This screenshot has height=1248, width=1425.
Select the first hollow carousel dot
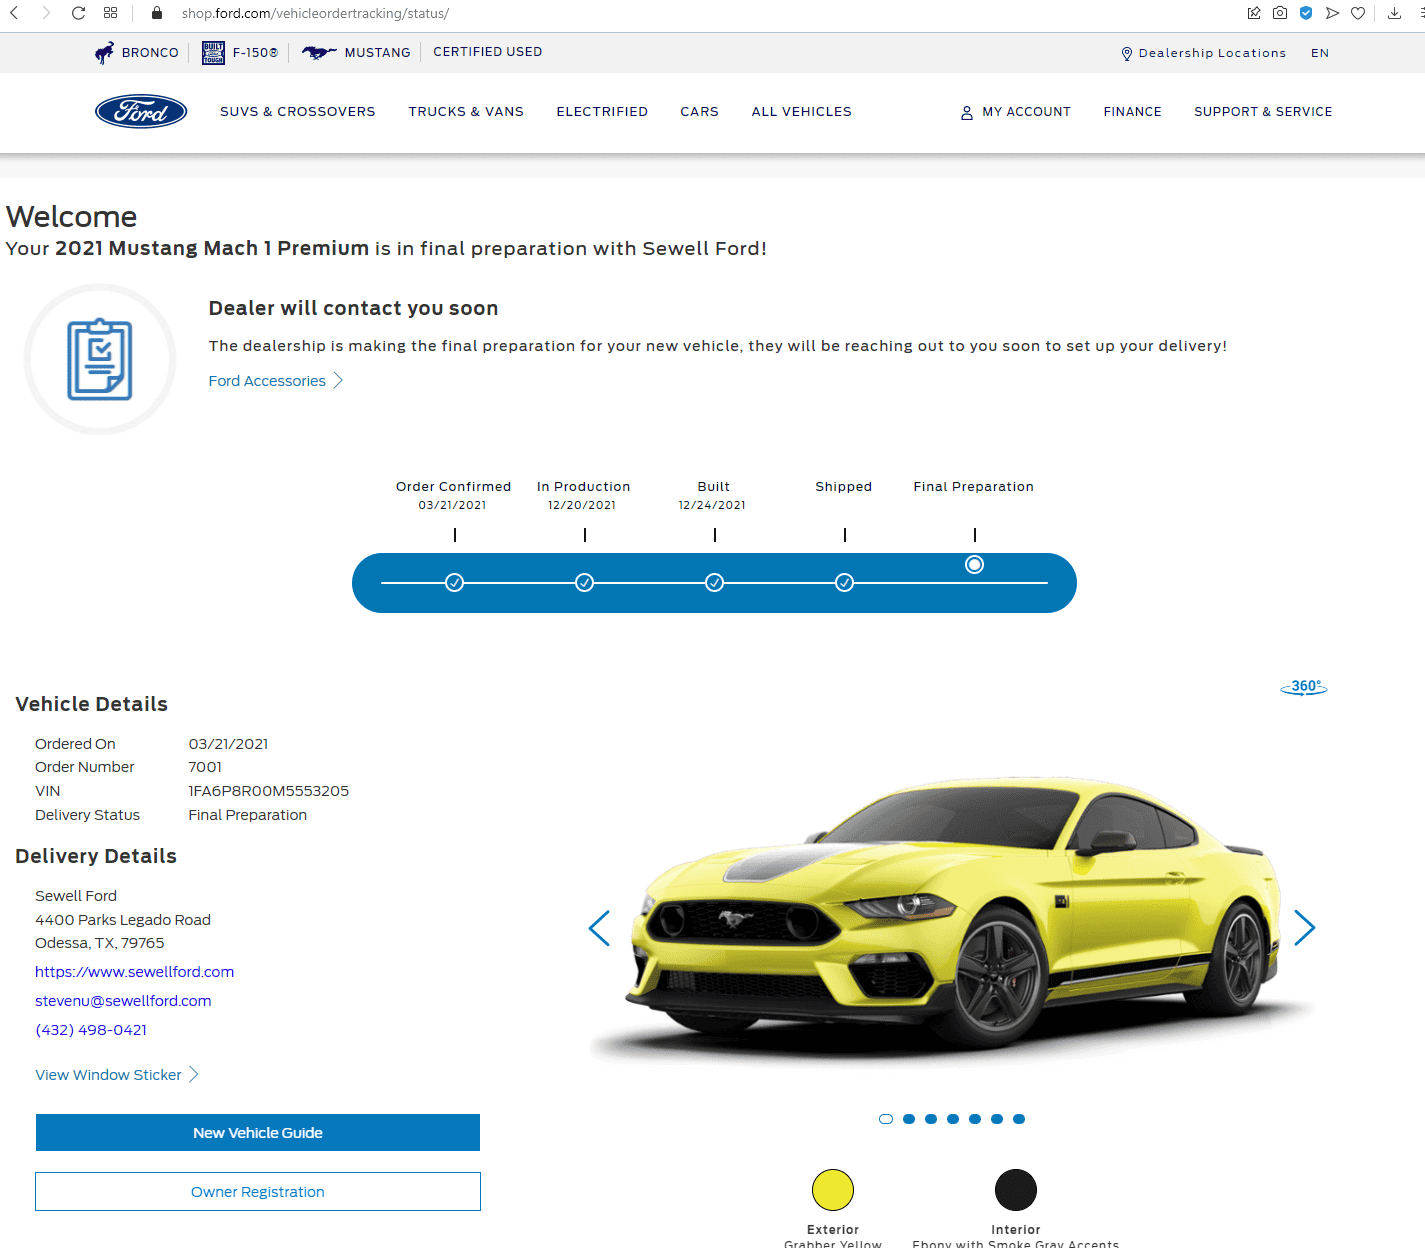coord(886,1119)
